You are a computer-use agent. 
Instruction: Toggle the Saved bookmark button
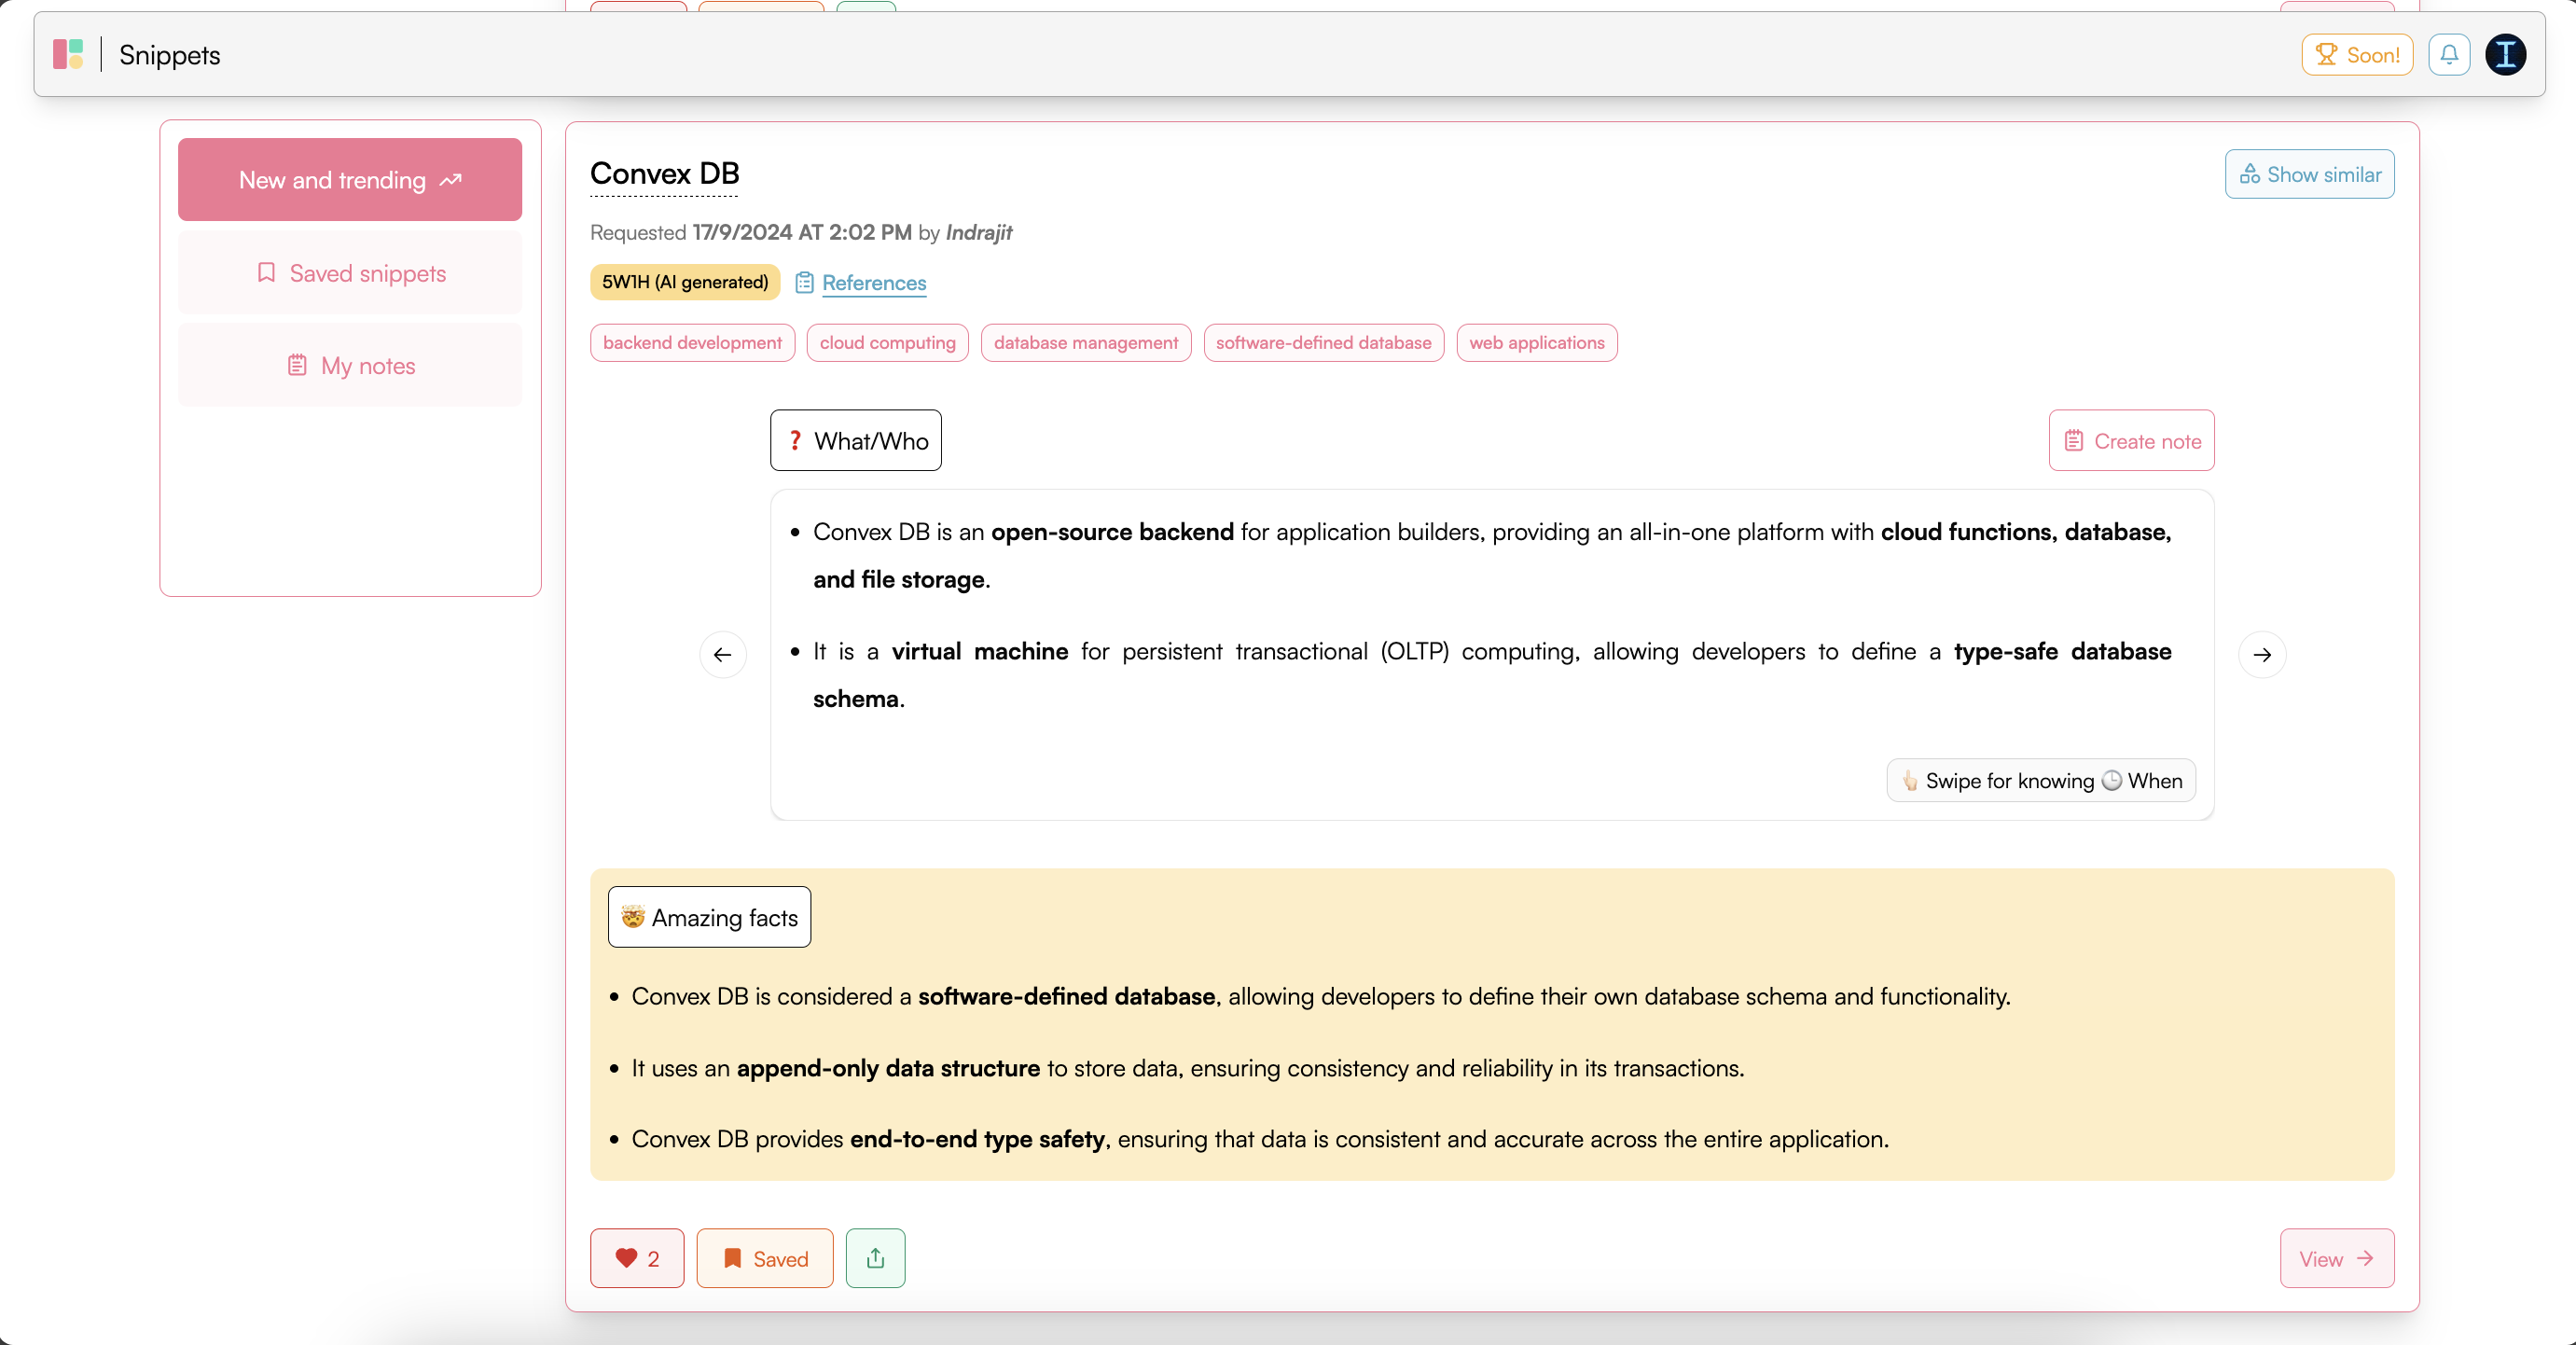(765, 1258)
